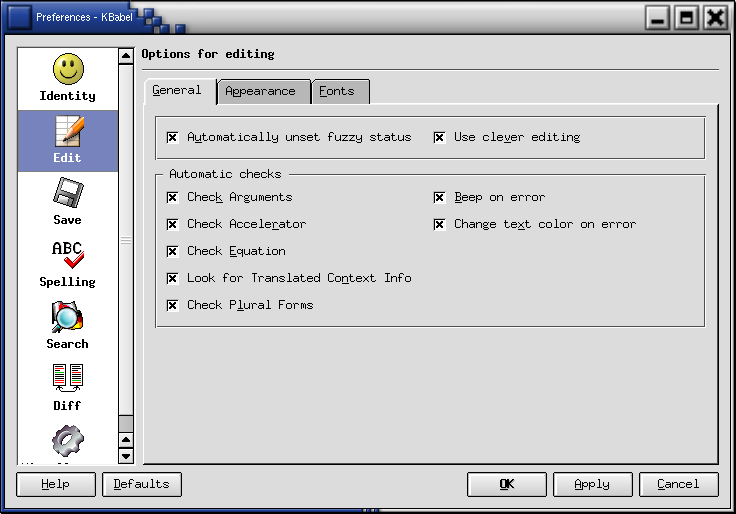The image size is (736, 514).
Task: Uncheck Check Plural Forms
Action: click(172, 305)
